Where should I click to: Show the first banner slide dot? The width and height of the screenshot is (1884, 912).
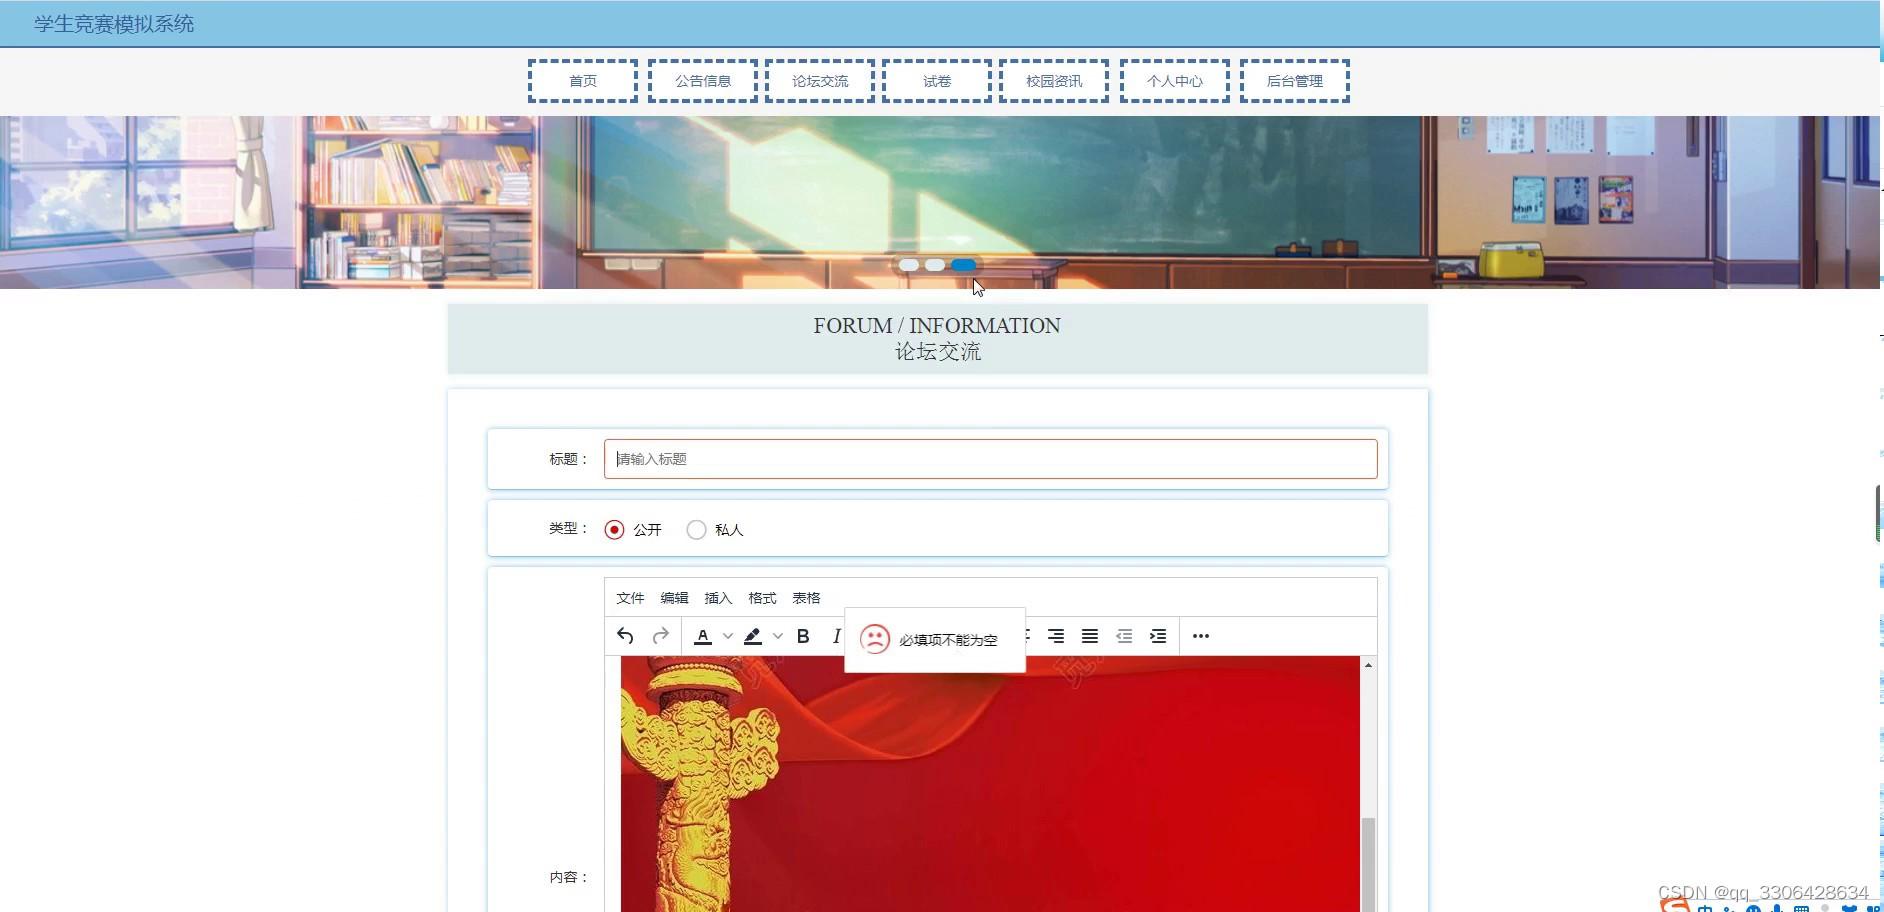point(908,265)
